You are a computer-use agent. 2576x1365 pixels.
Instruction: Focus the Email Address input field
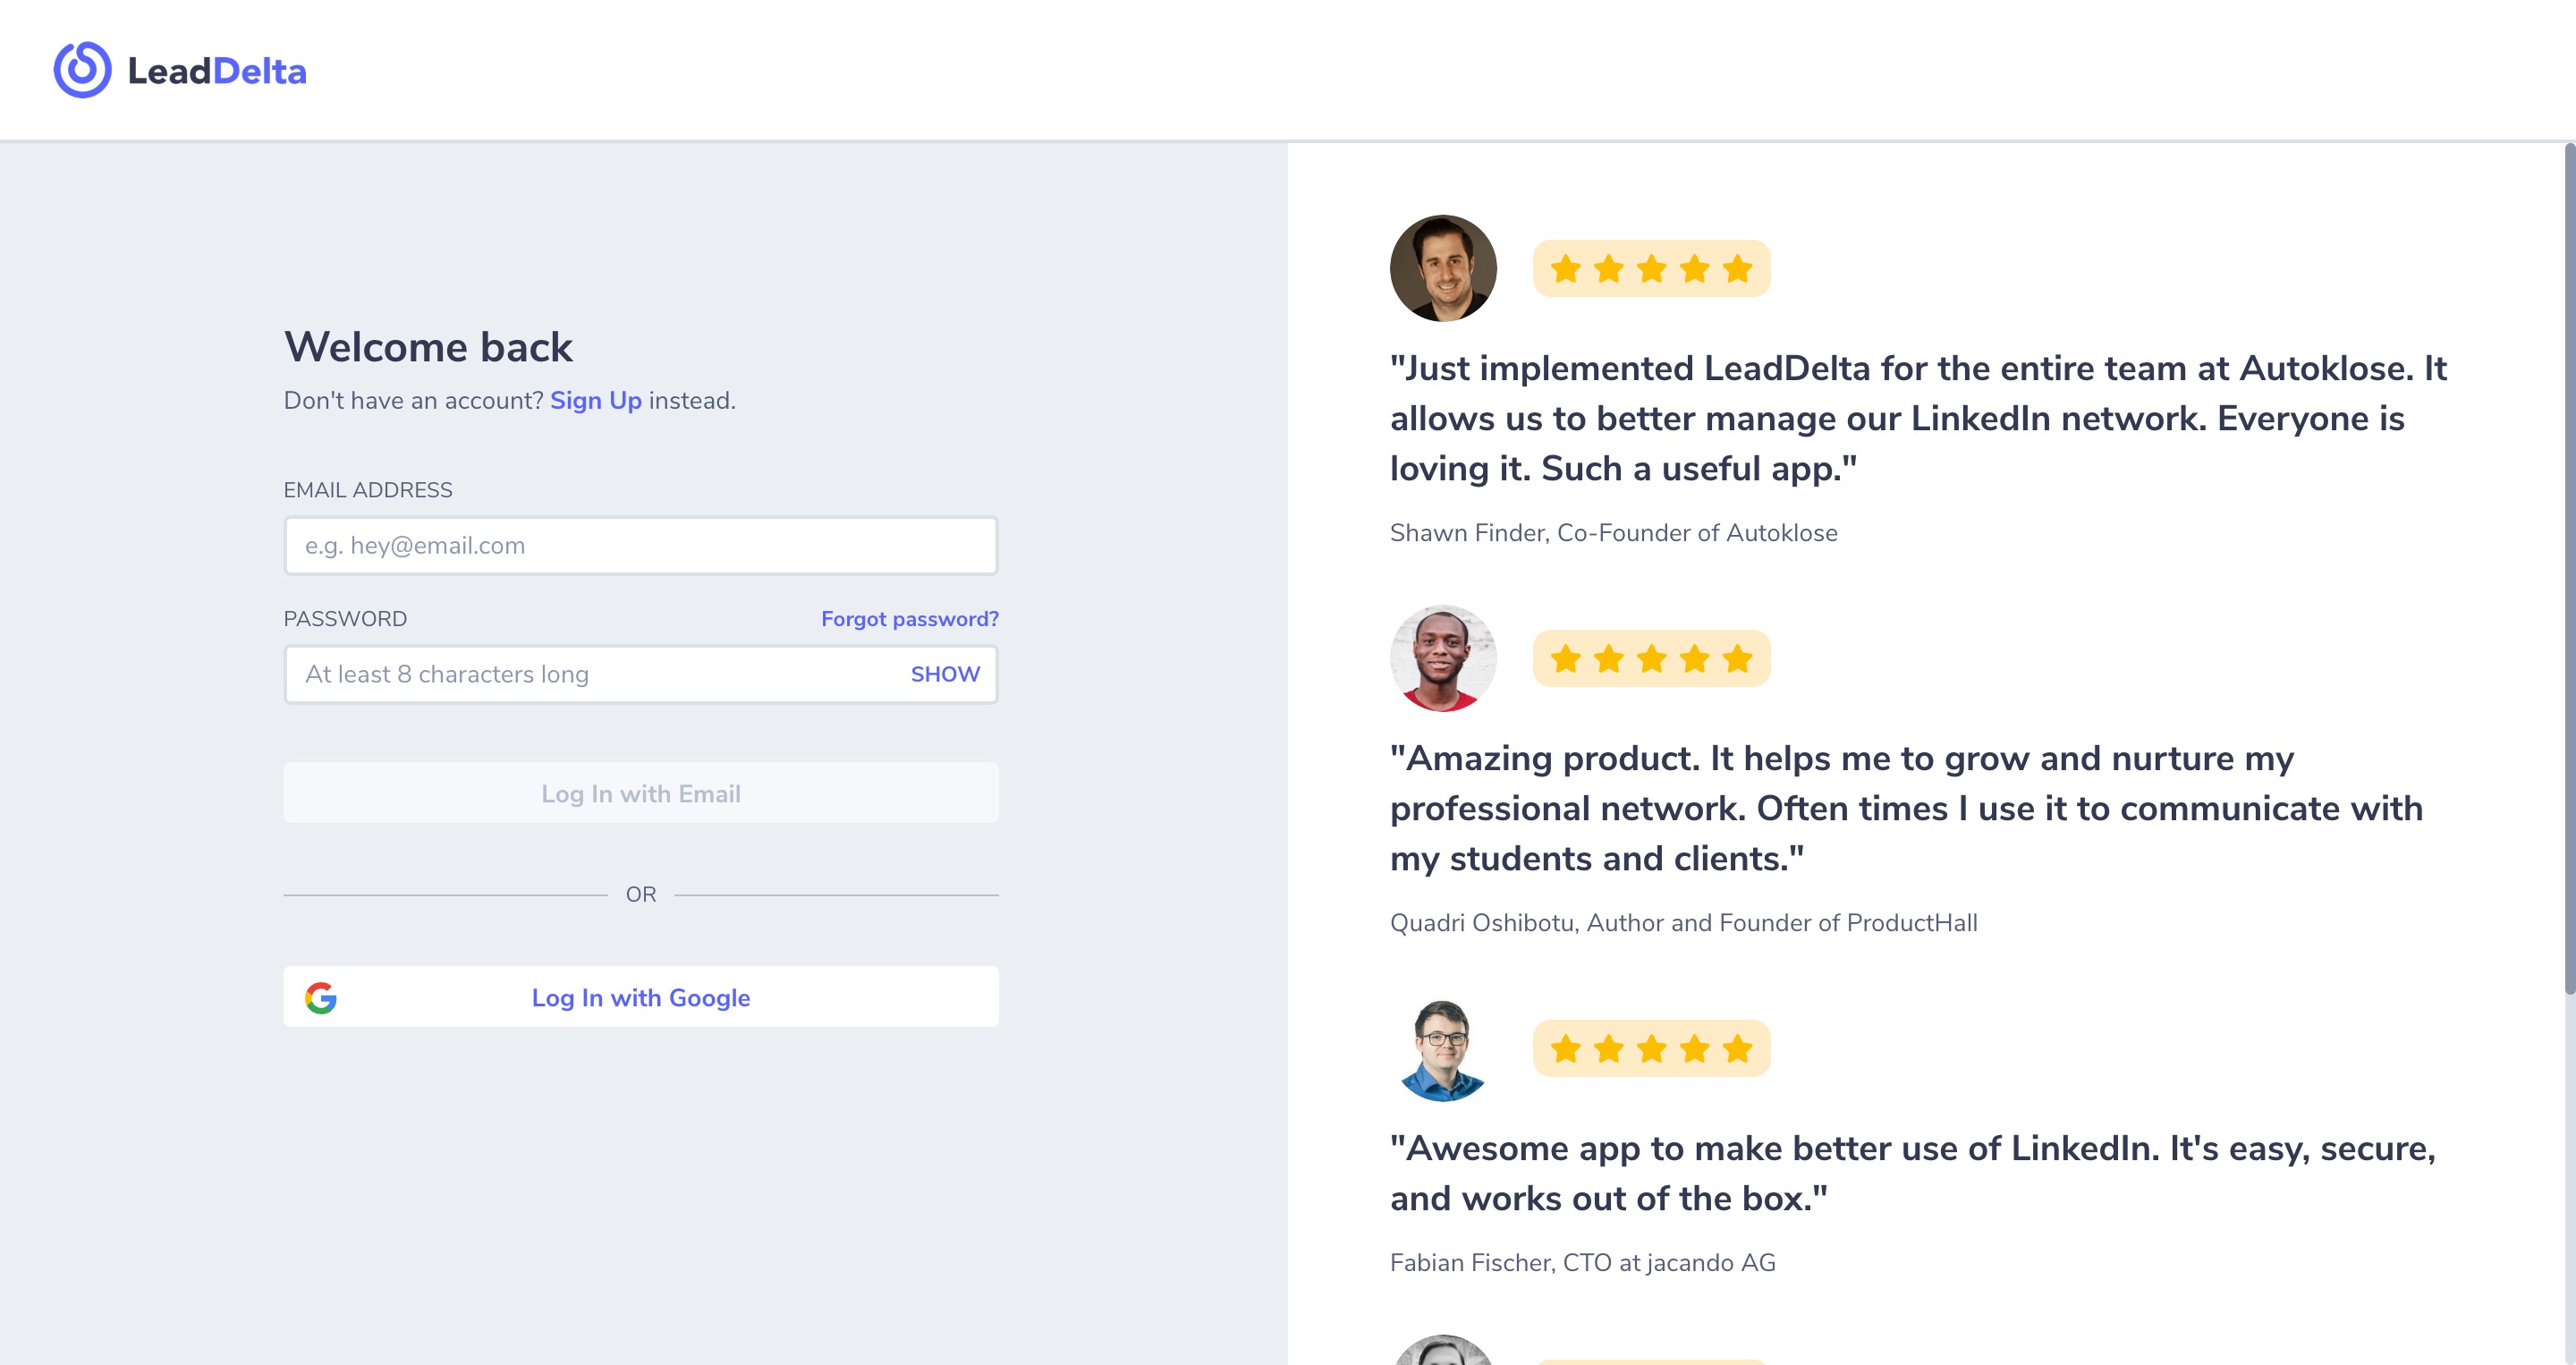(641, 545)
